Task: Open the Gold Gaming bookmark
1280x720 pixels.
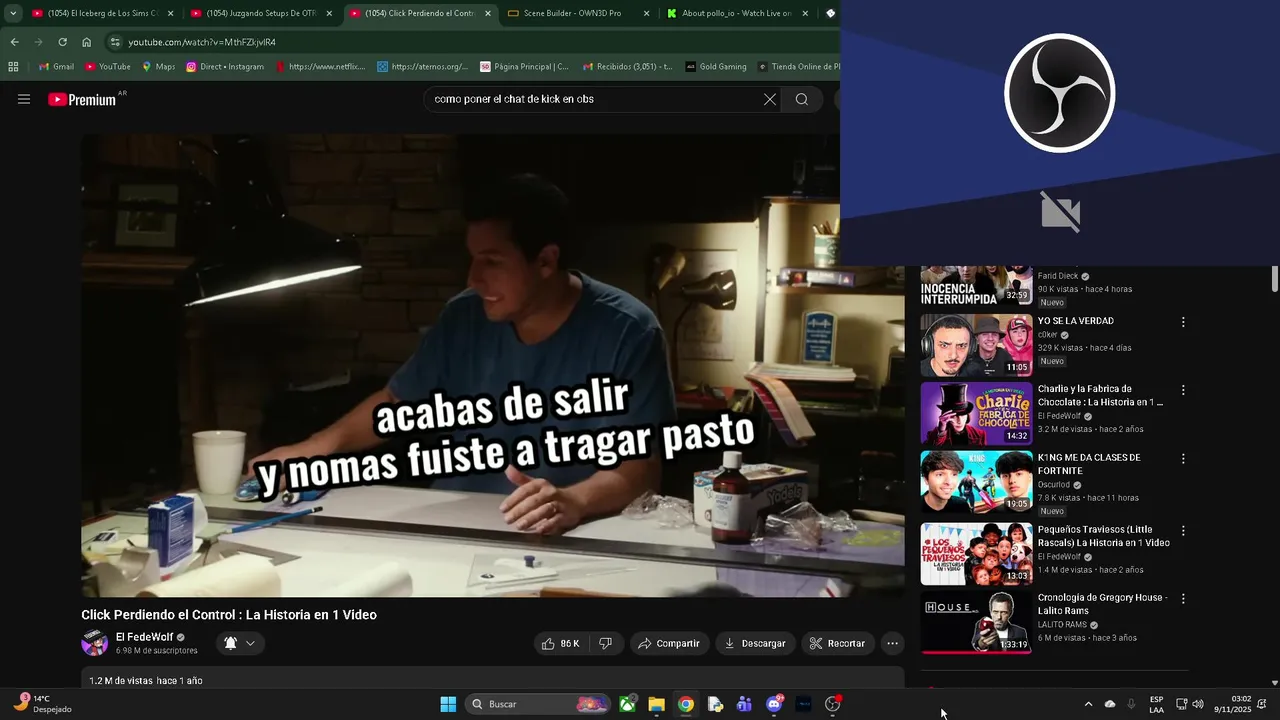Action: (x=716, y=67)
